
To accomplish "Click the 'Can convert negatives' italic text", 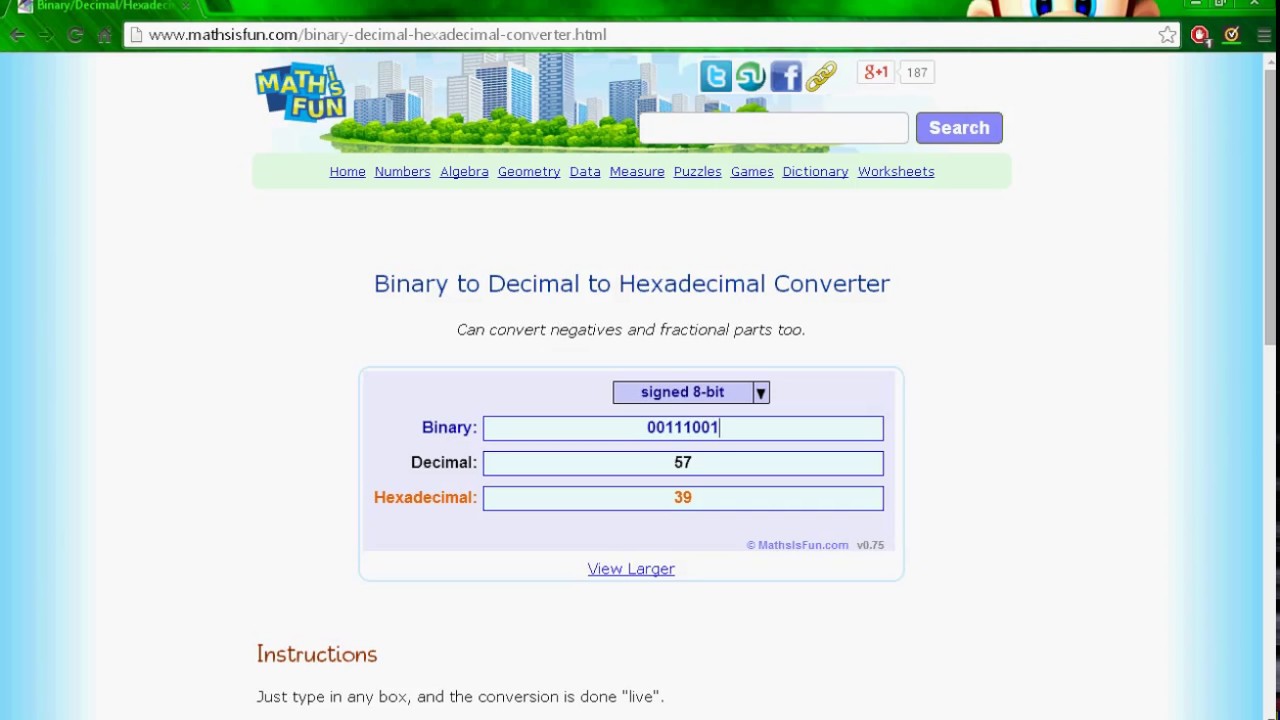I will click(631, 330).
